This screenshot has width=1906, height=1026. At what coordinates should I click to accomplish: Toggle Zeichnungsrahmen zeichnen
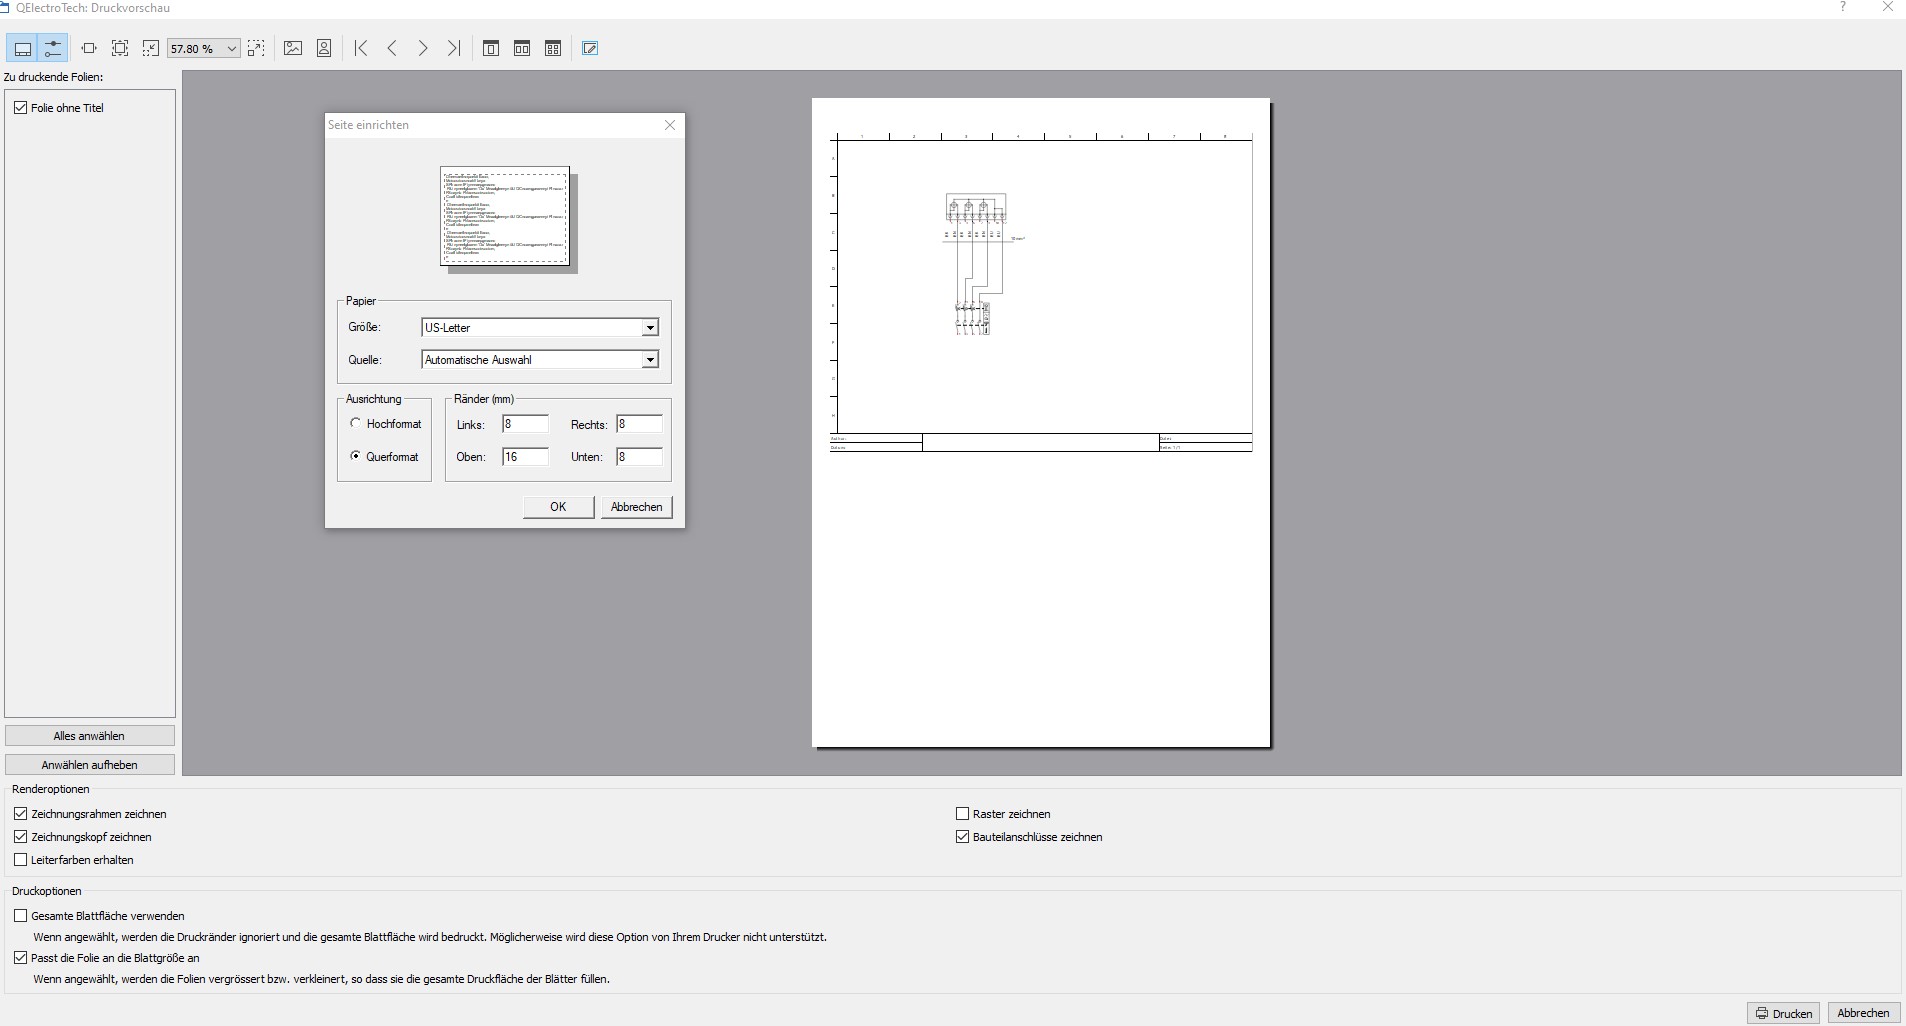(21, 814)
